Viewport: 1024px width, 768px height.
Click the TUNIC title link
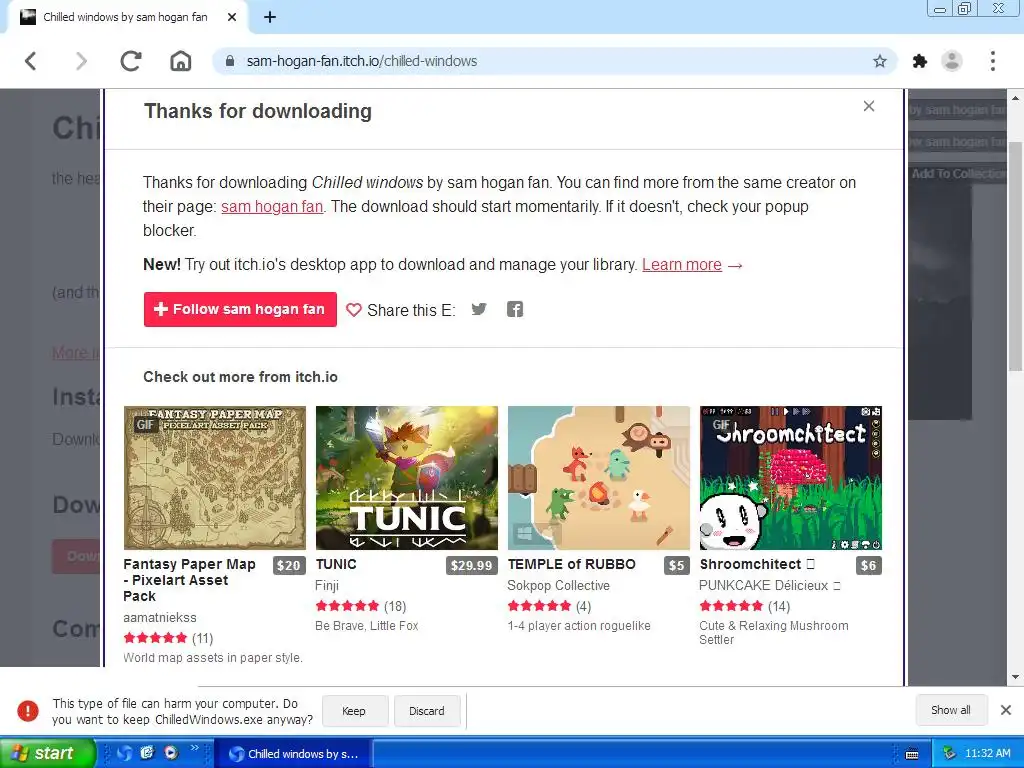pyautogui.click(x=336, y=564)
